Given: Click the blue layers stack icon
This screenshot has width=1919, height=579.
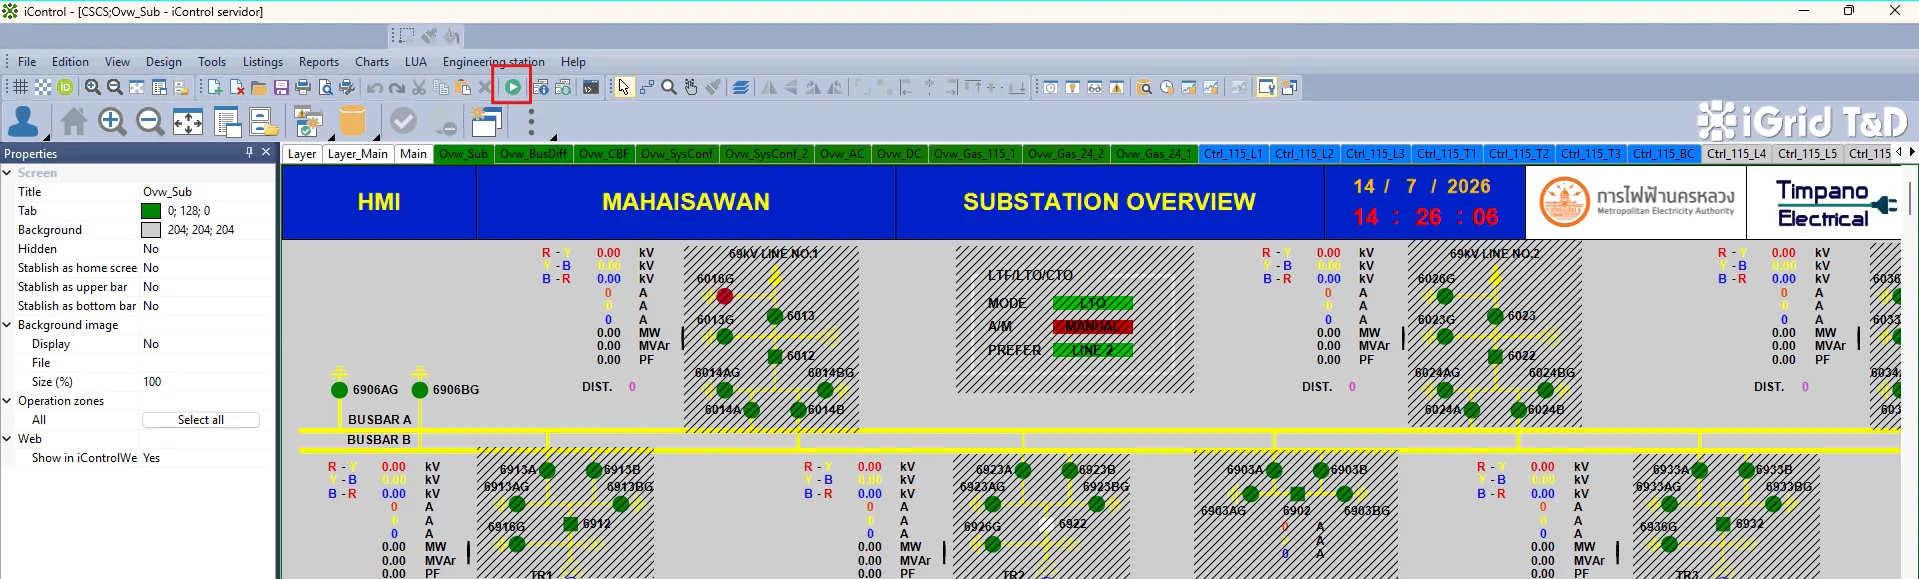Looking at the screenshot, I should [x=741, y=88].
